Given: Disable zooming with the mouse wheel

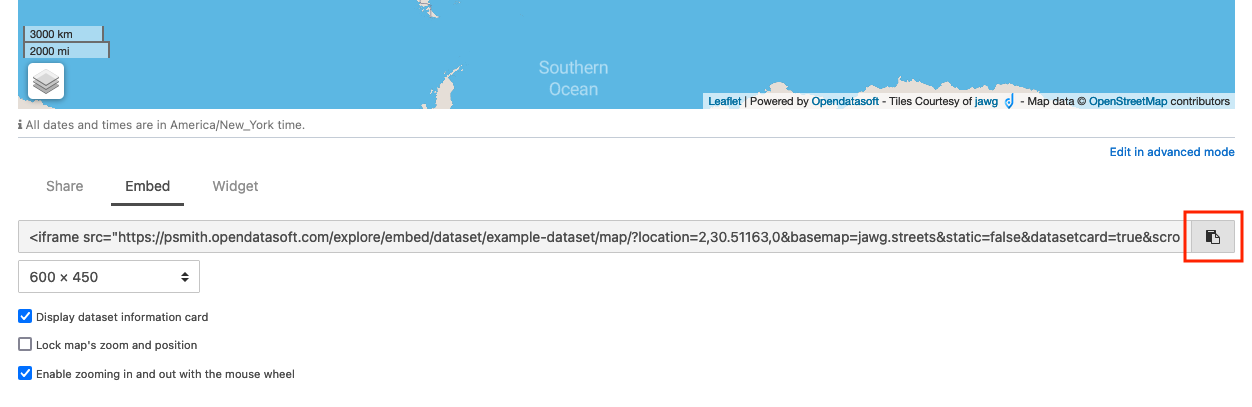Looking at the screenshot, I should click(x=25, y=374).
